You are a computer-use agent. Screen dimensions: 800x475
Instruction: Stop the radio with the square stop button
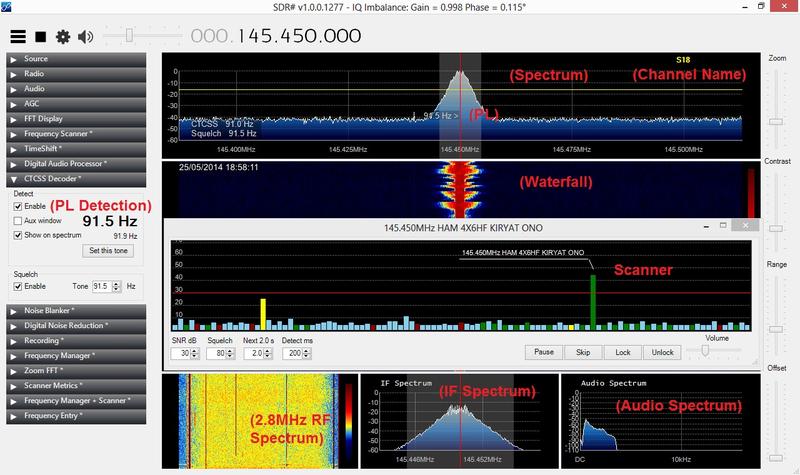click(41, 37)
